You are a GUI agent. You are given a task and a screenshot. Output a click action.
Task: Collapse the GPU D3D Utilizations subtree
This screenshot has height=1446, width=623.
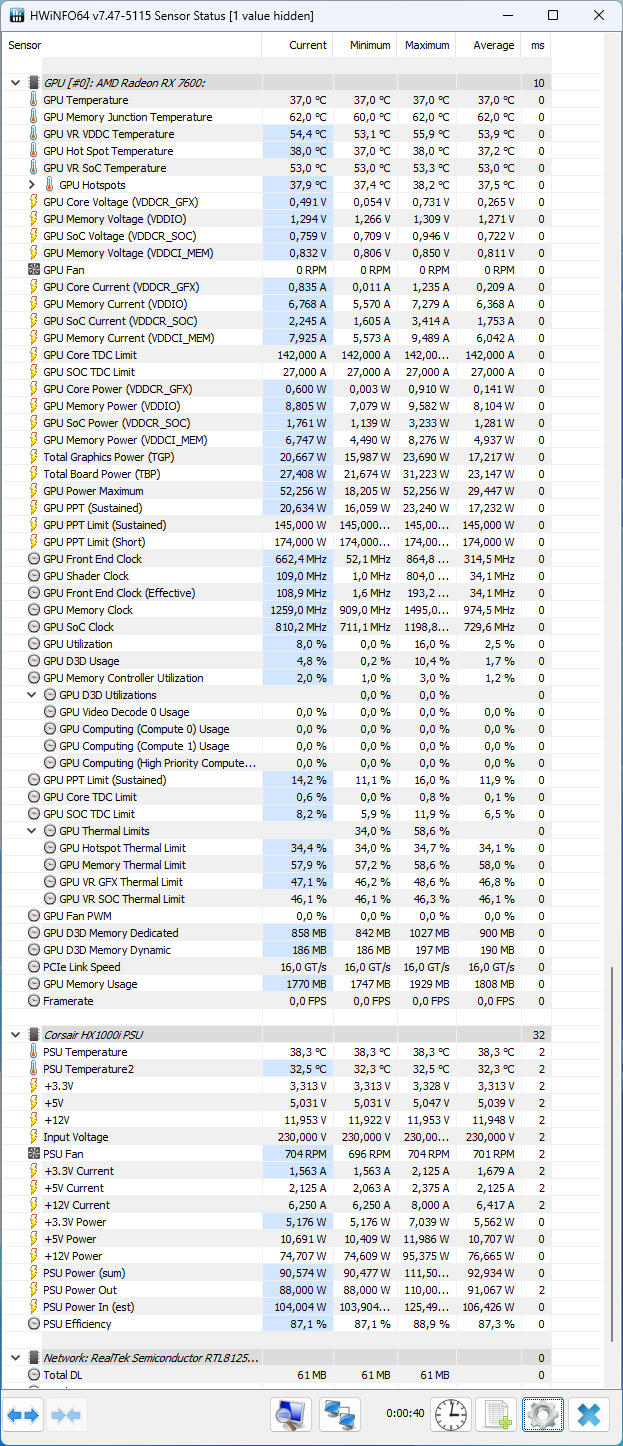(32, 695)
